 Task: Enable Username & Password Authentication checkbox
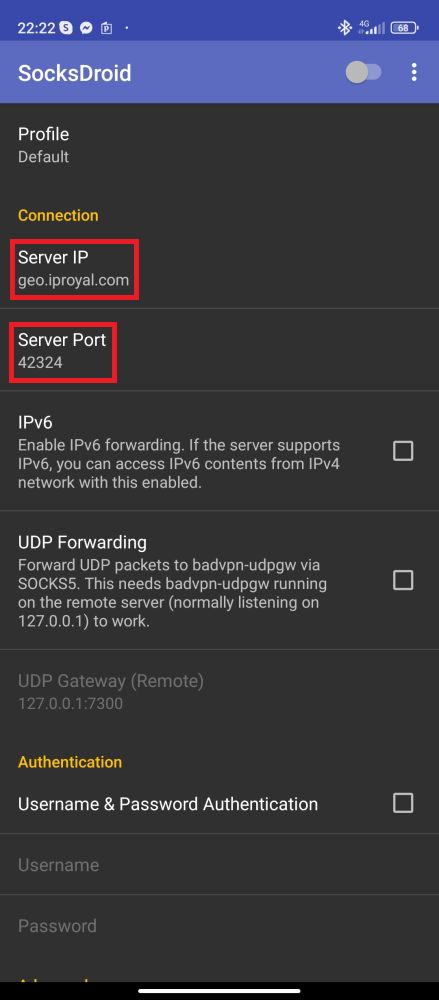point(403,802)
